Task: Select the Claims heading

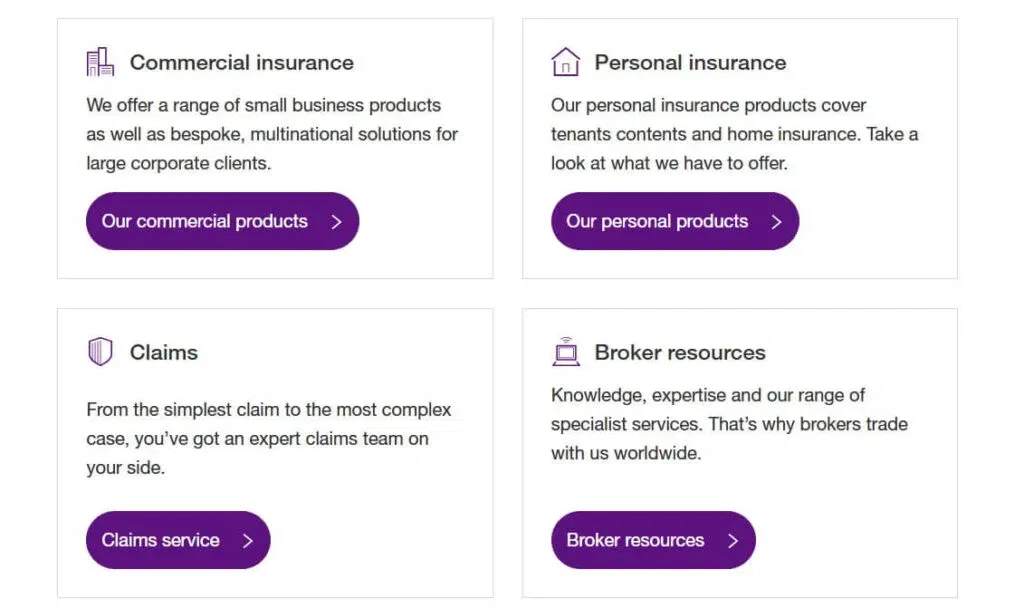Action: (x=163, y=352)
